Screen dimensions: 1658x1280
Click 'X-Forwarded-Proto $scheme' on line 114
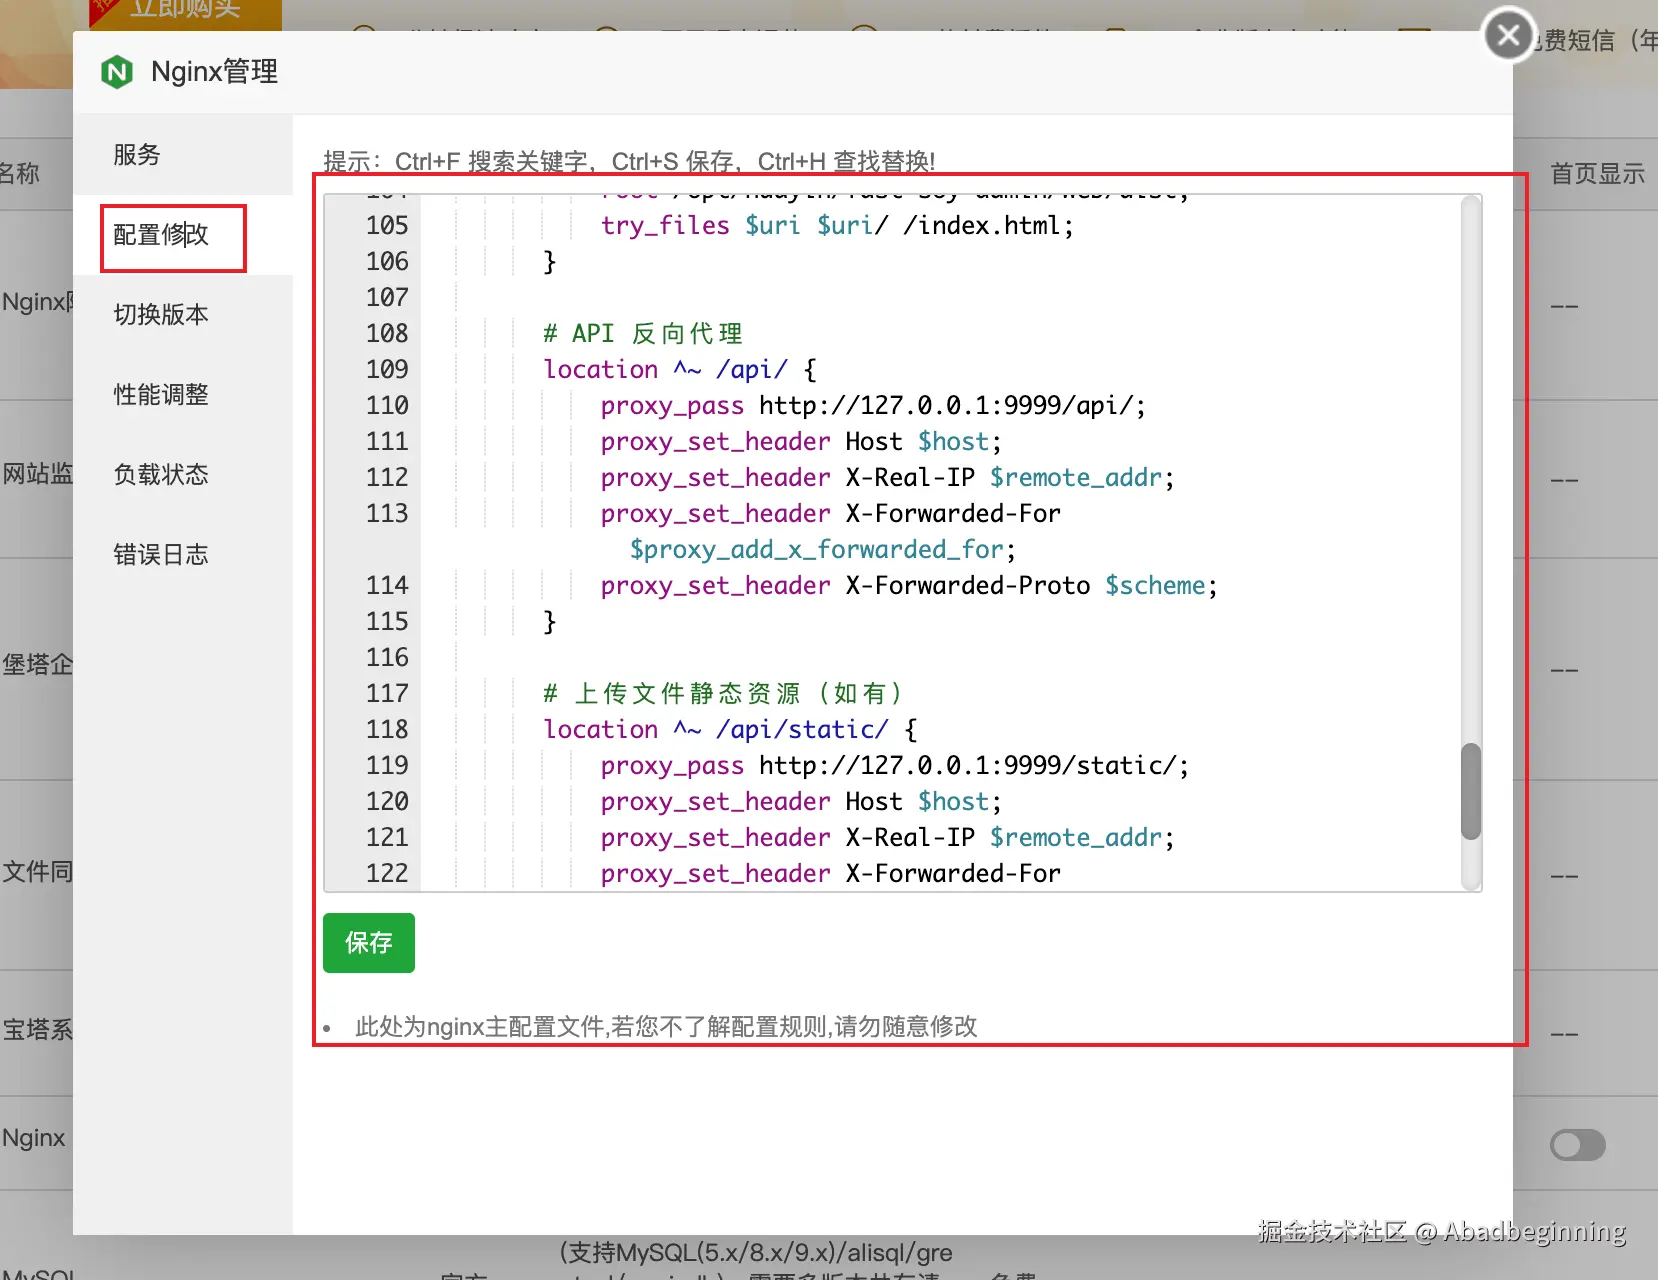point(1032,585)
